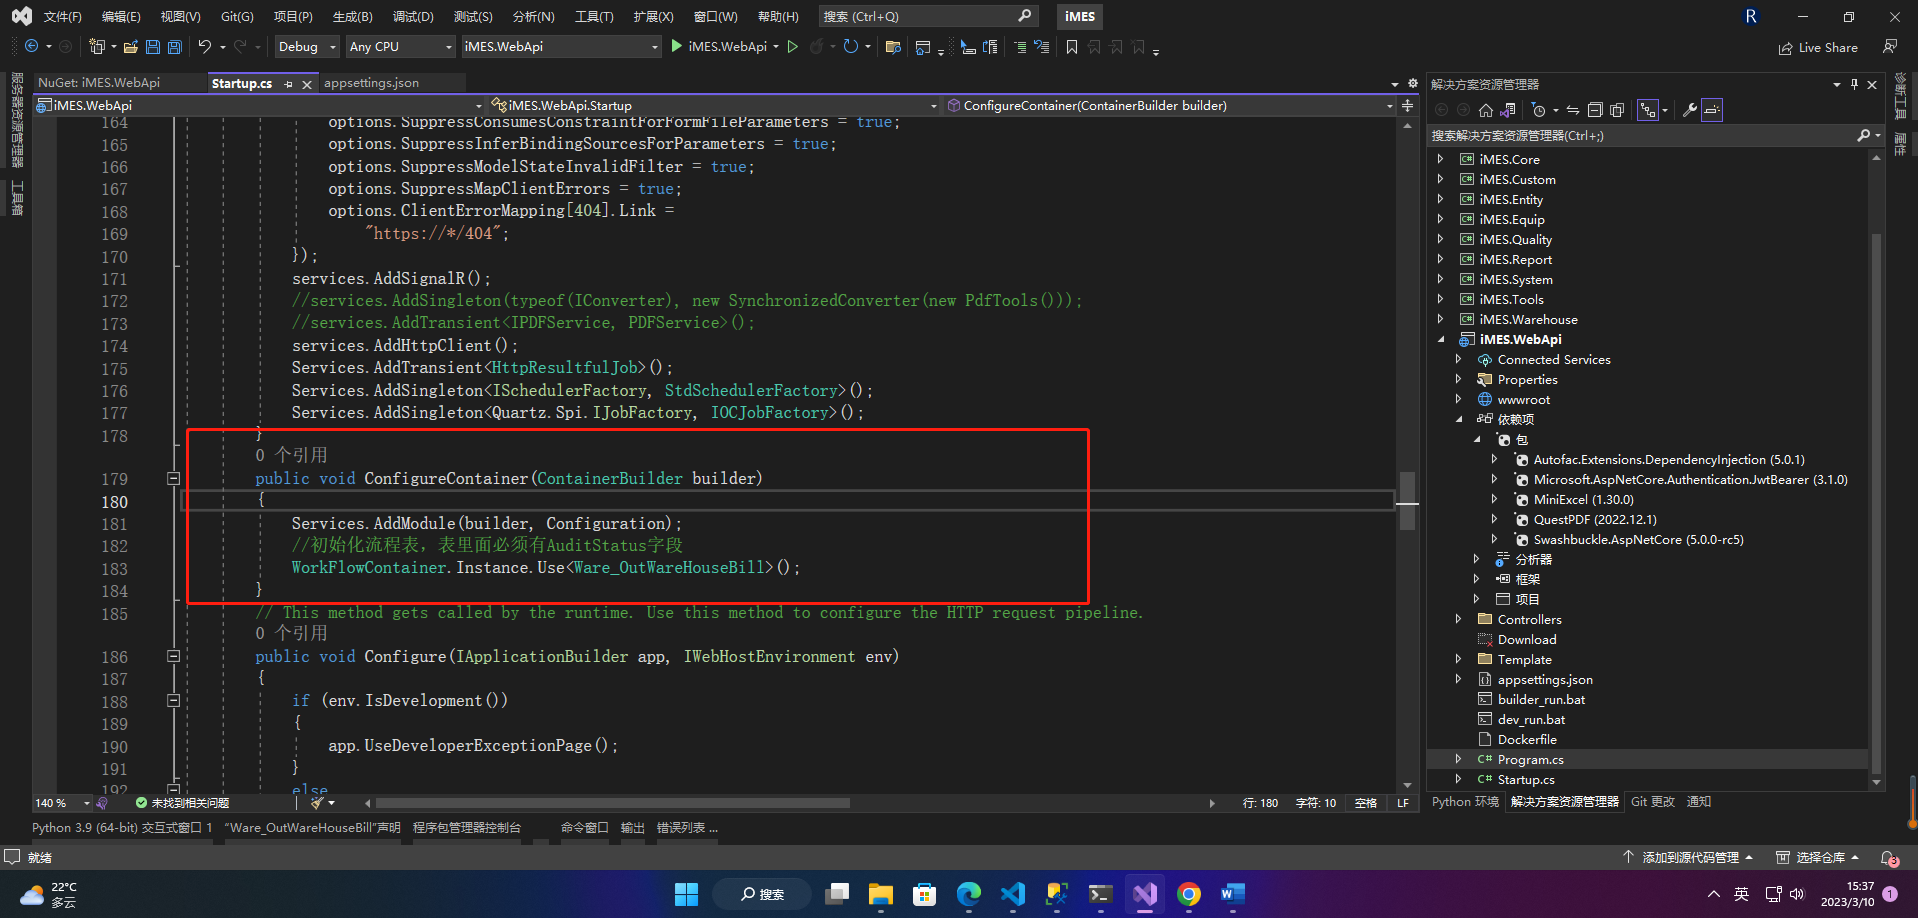Open the iMES.WebApi startup project dropdown
This screenshot has height=918, width=1918.
pos(561,46)
